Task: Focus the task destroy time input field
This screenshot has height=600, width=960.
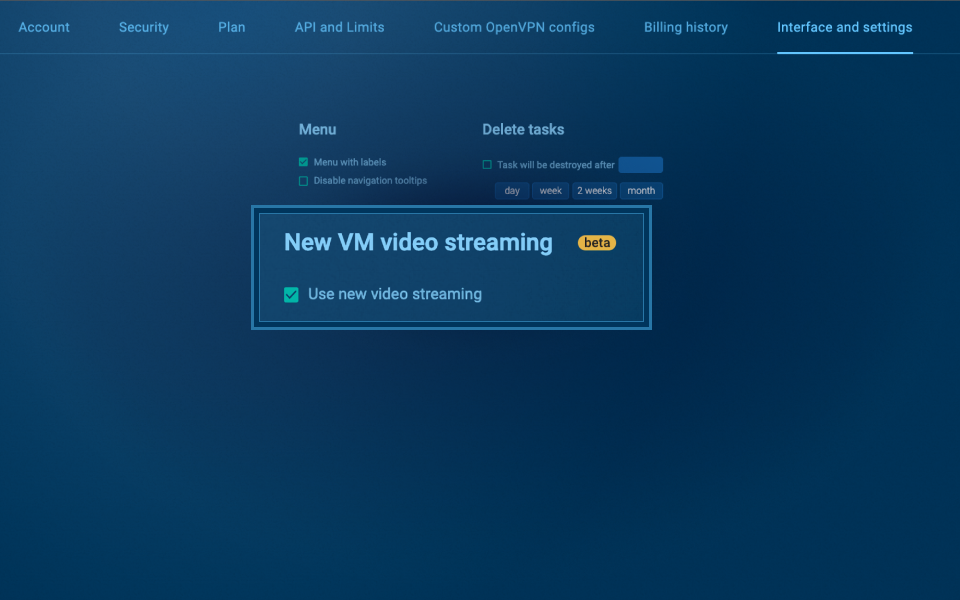Action: tap(640, 165)
